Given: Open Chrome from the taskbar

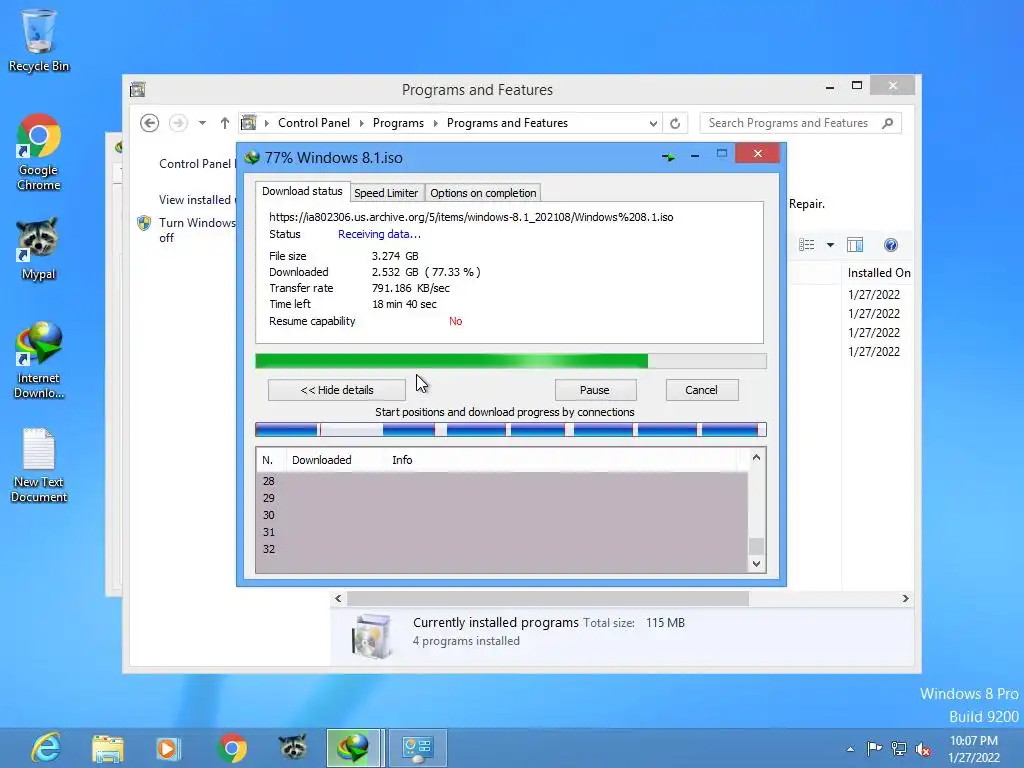Looking at the screenshot, I should click(232, 748).
